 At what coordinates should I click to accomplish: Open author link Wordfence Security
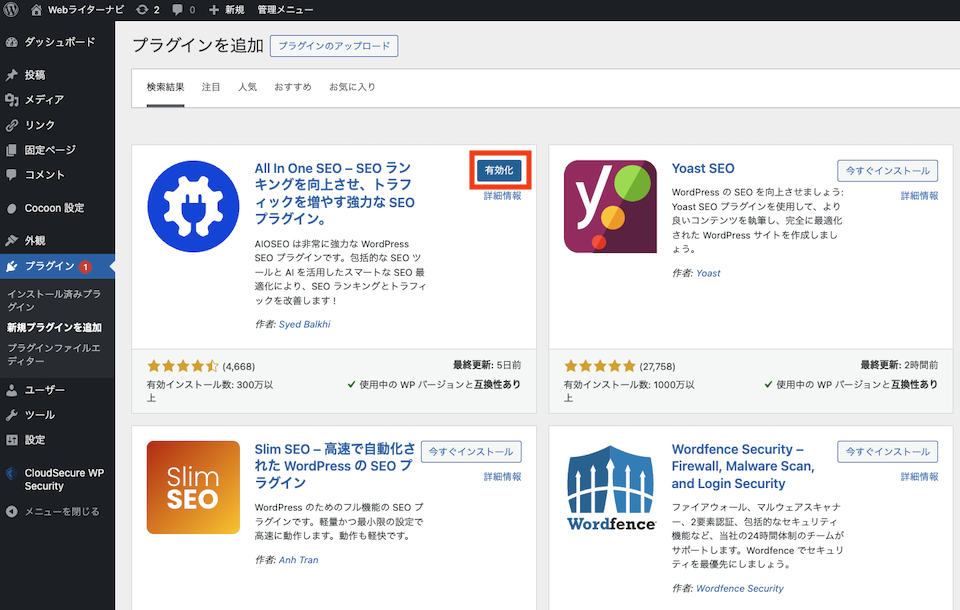pyautogui.click(x=740, y=589)
